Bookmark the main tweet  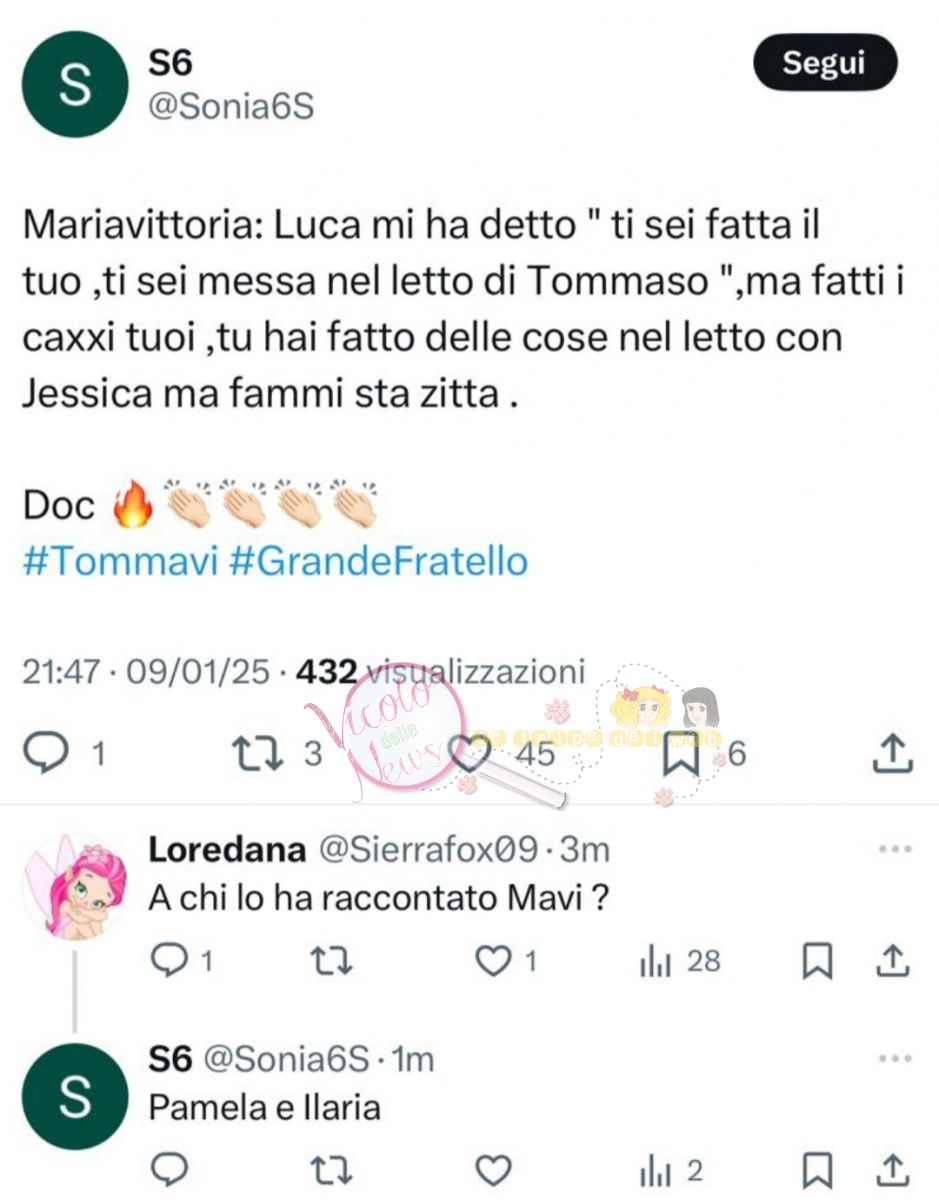(x=683, y=753)
